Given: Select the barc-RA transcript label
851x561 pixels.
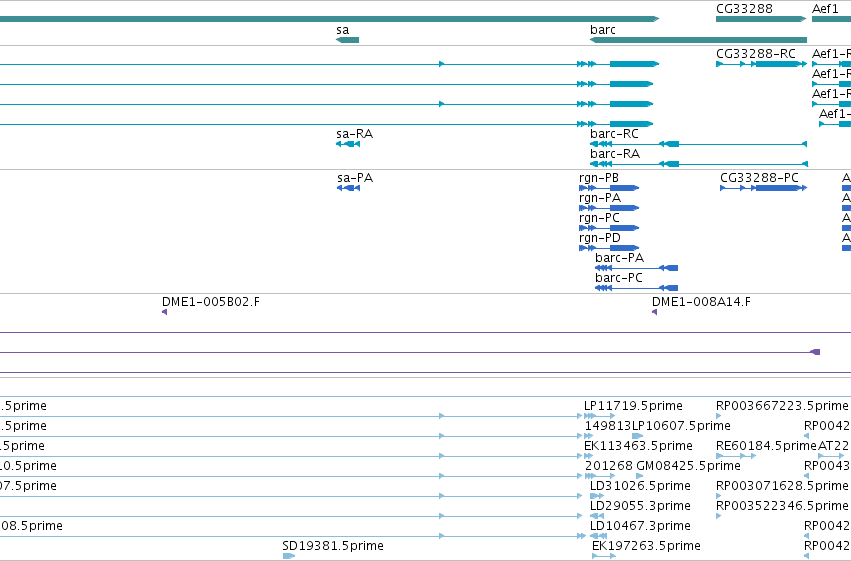Looking at the screenshot, I should tap(615, 154).
